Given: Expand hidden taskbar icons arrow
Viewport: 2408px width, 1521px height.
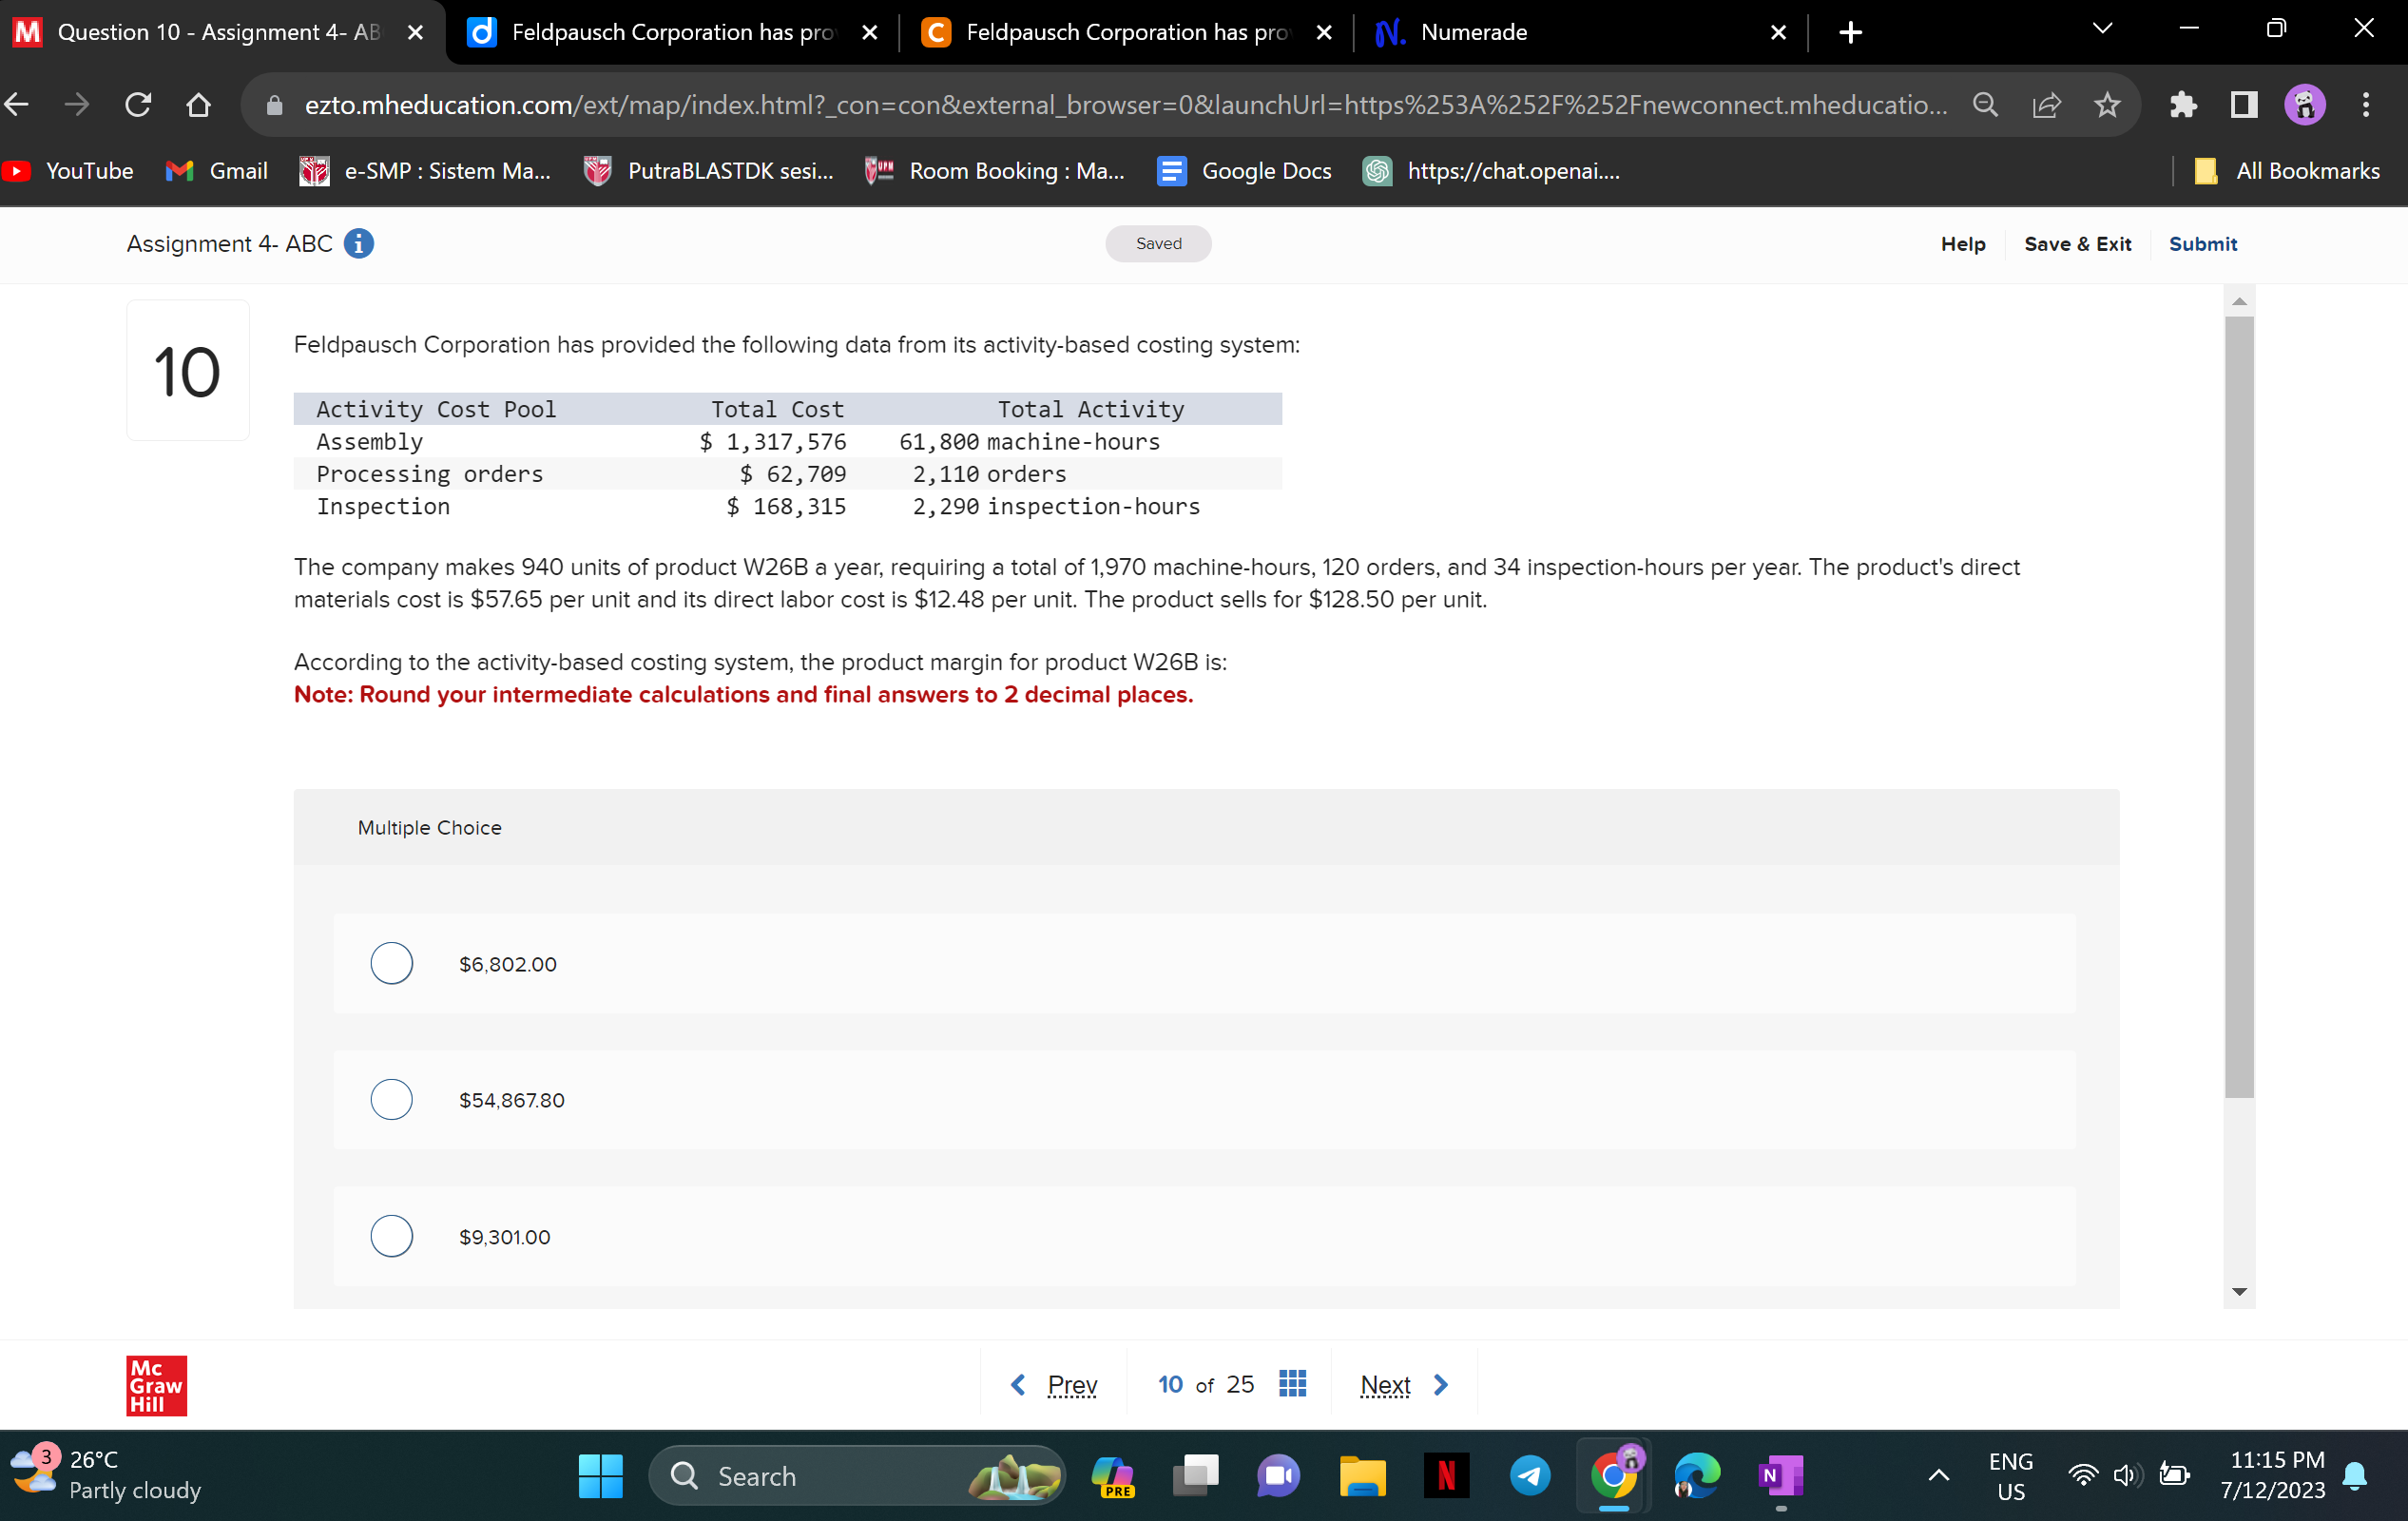Looking at the screenshot, I should click(x=1938, y=1475).
